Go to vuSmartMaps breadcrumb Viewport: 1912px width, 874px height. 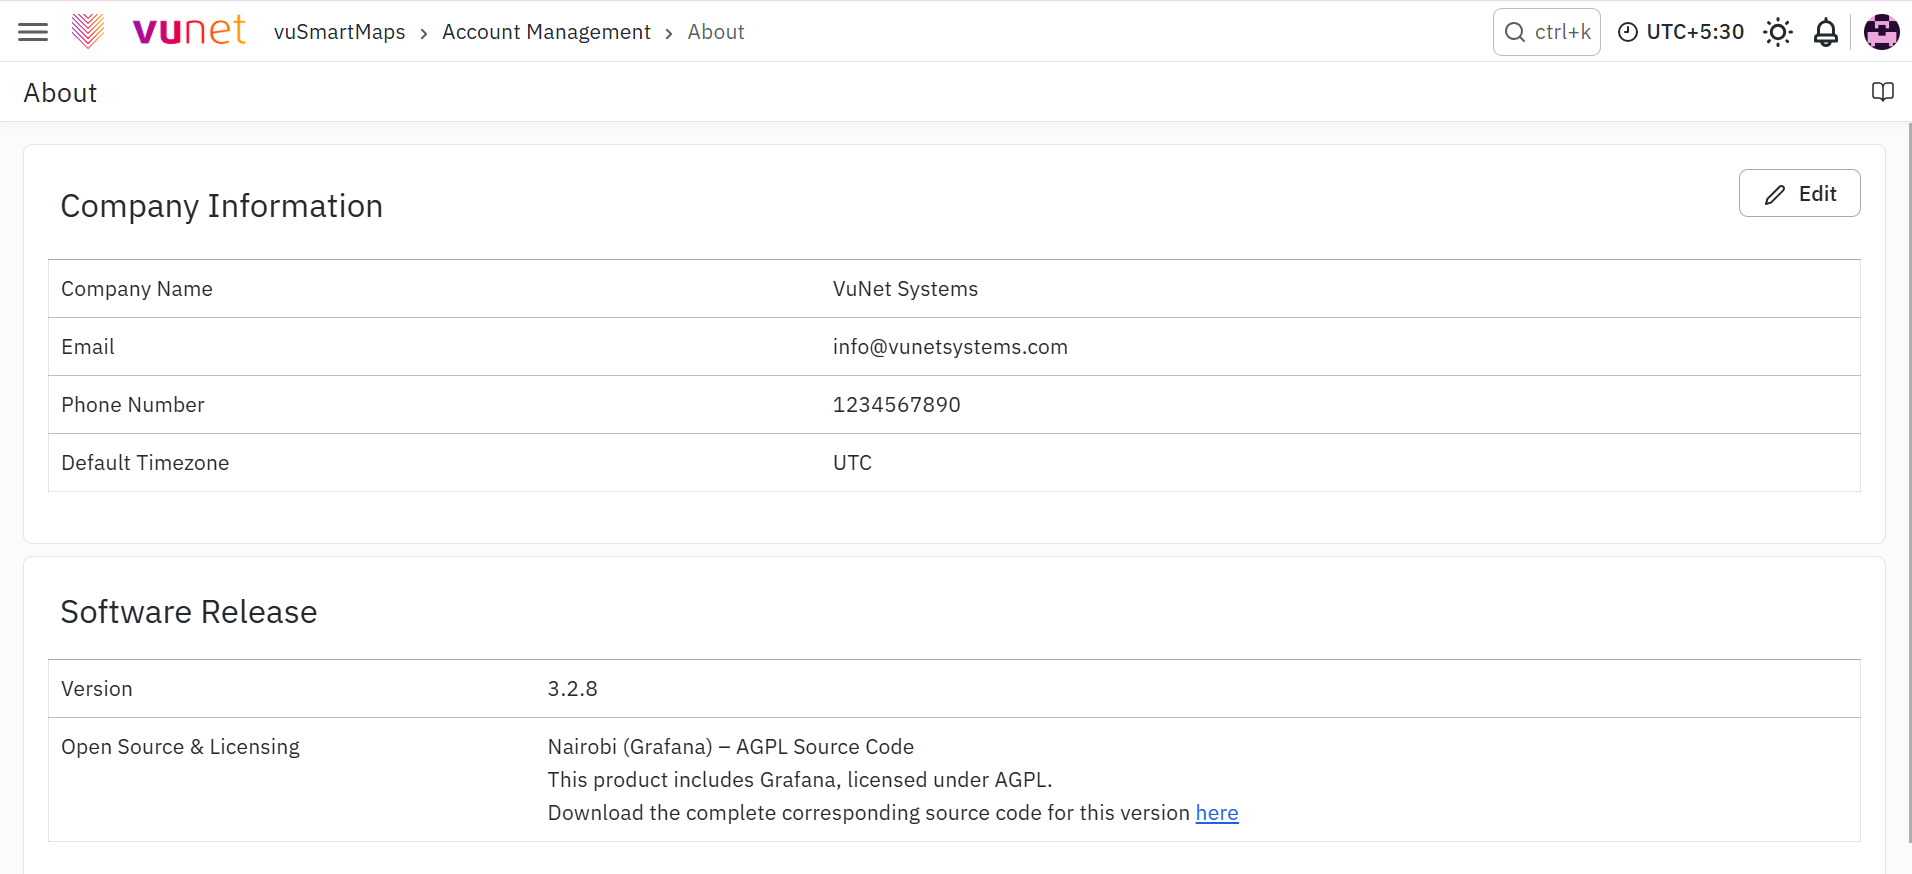click(339, 32)
